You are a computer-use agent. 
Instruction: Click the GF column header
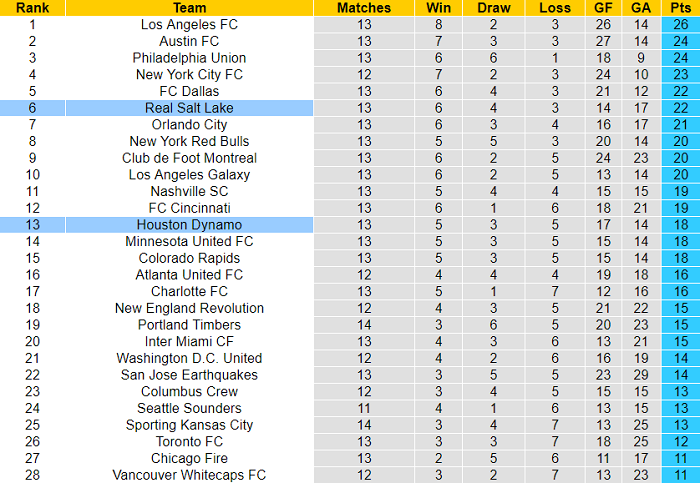click(x=602, y=7)
